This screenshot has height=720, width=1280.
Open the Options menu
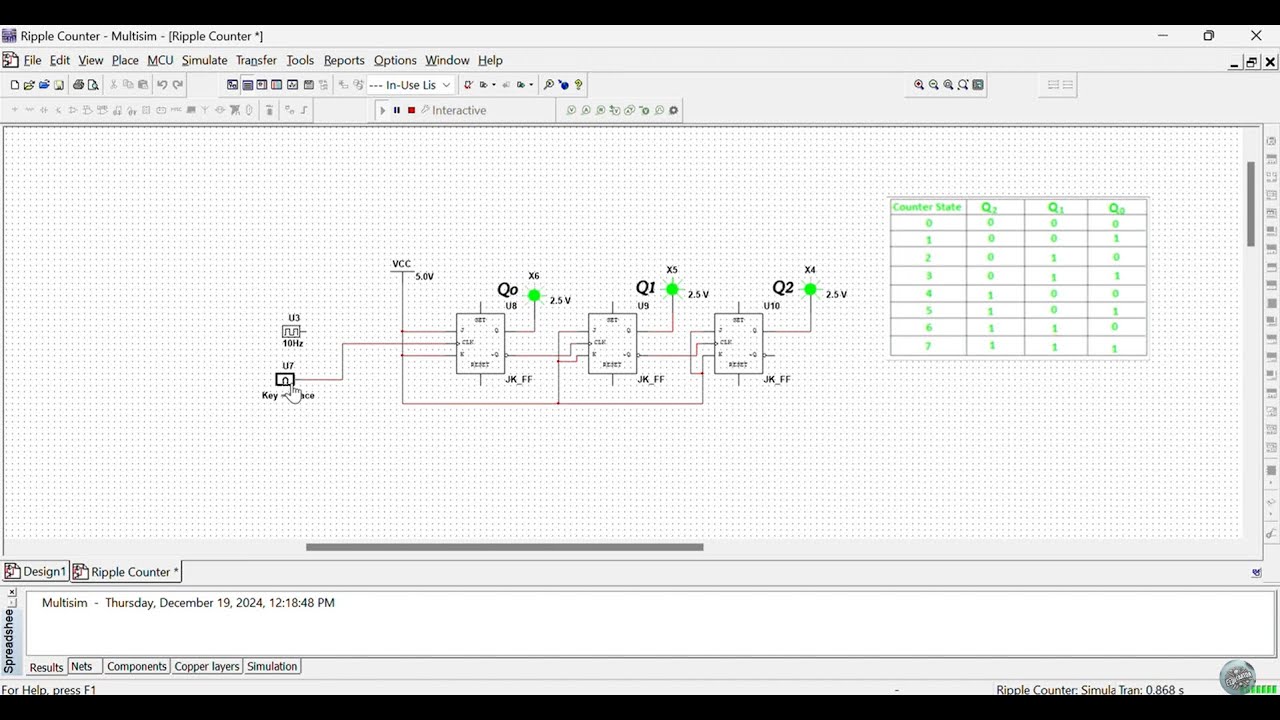tap(395, 60)
